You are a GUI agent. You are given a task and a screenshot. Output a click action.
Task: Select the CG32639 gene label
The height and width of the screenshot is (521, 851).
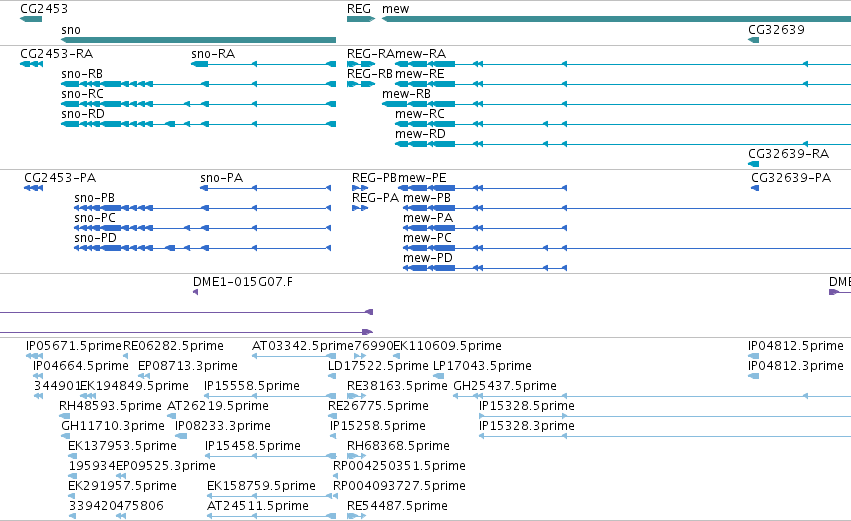tap(776, 30)
